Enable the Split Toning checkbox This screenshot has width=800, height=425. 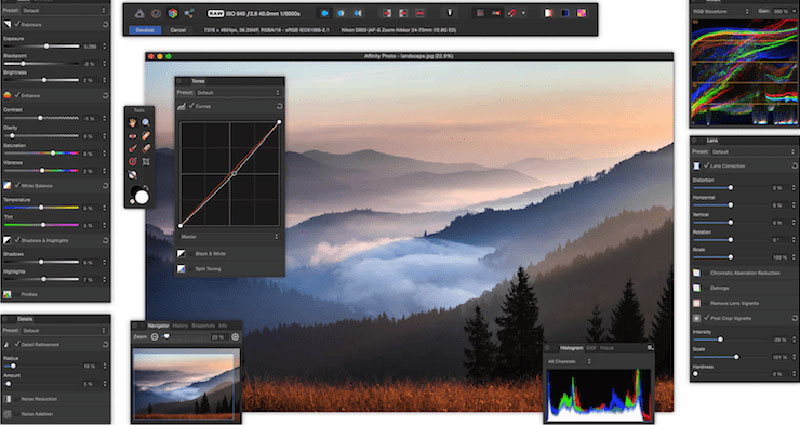191,268
